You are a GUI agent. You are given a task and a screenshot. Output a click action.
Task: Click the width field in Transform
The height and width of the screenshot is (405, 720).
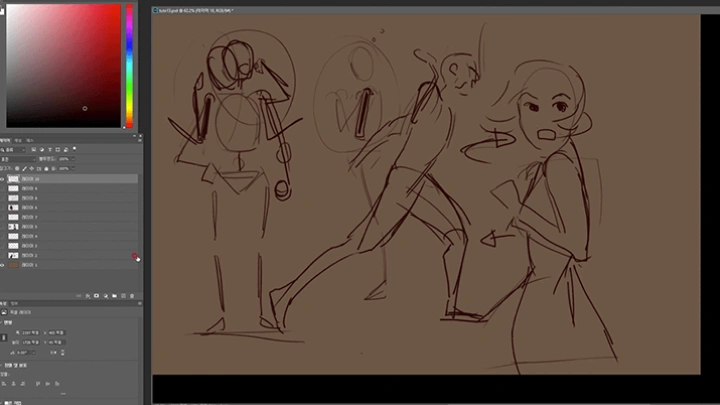coord(31,332)
